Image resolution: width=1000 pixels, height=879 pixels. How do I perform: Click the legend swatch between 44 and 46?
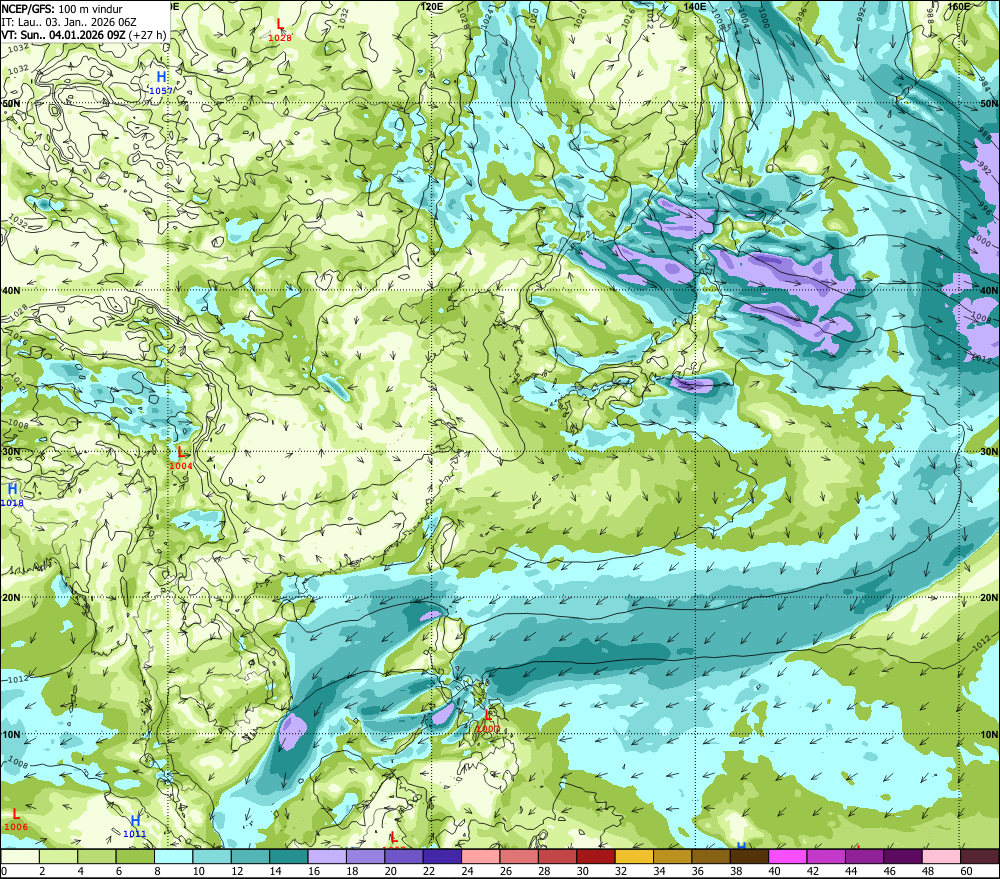[864, 857]
